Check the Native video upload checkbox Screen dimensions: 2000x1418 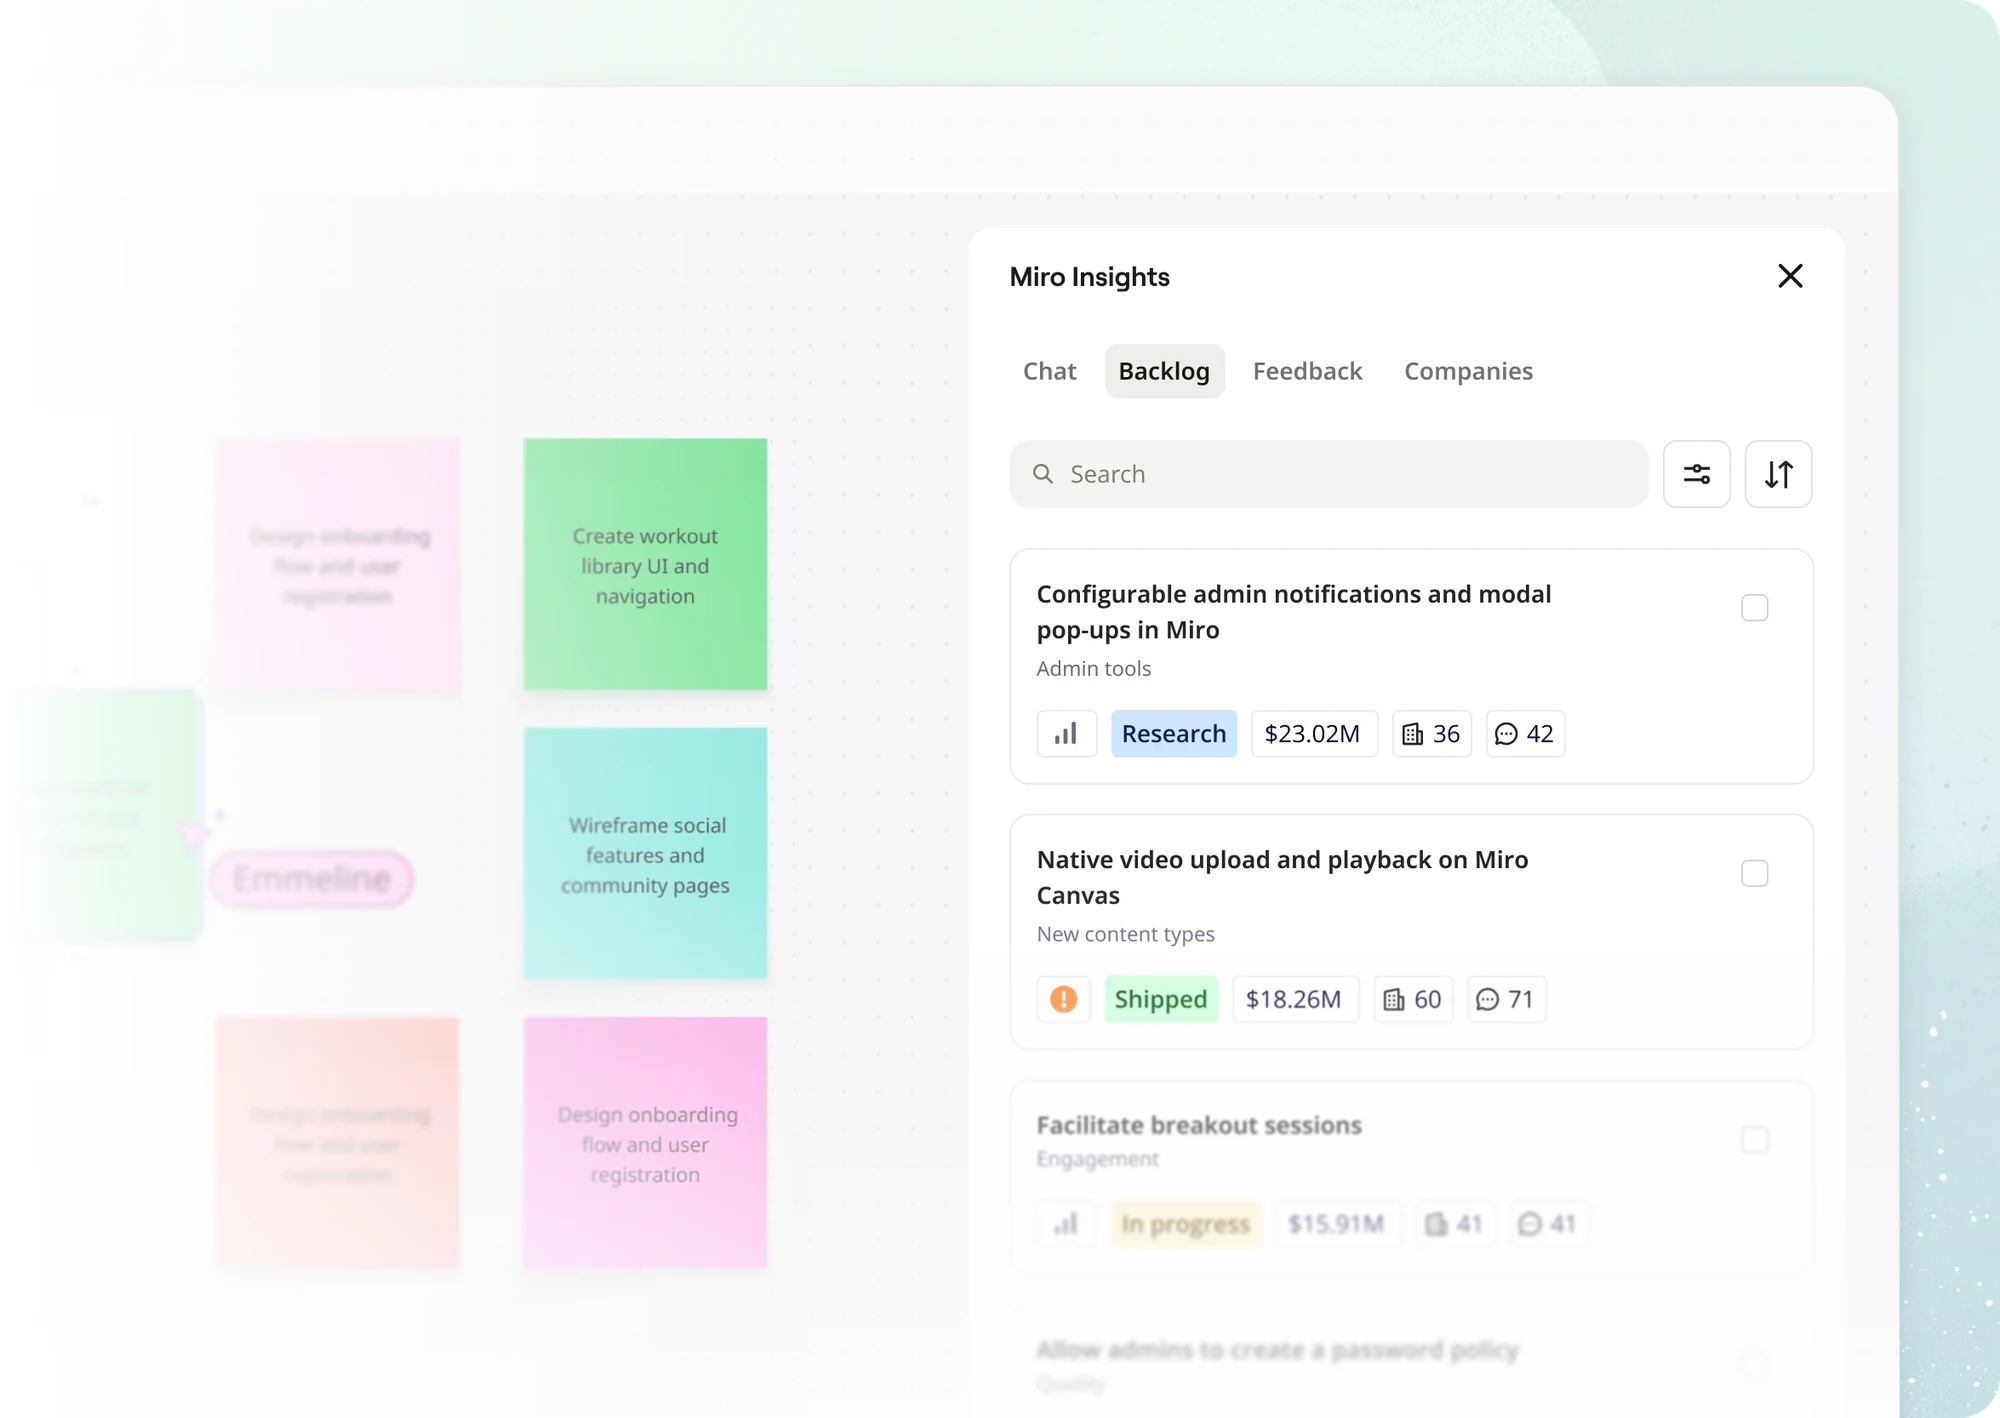[1754, 874]
